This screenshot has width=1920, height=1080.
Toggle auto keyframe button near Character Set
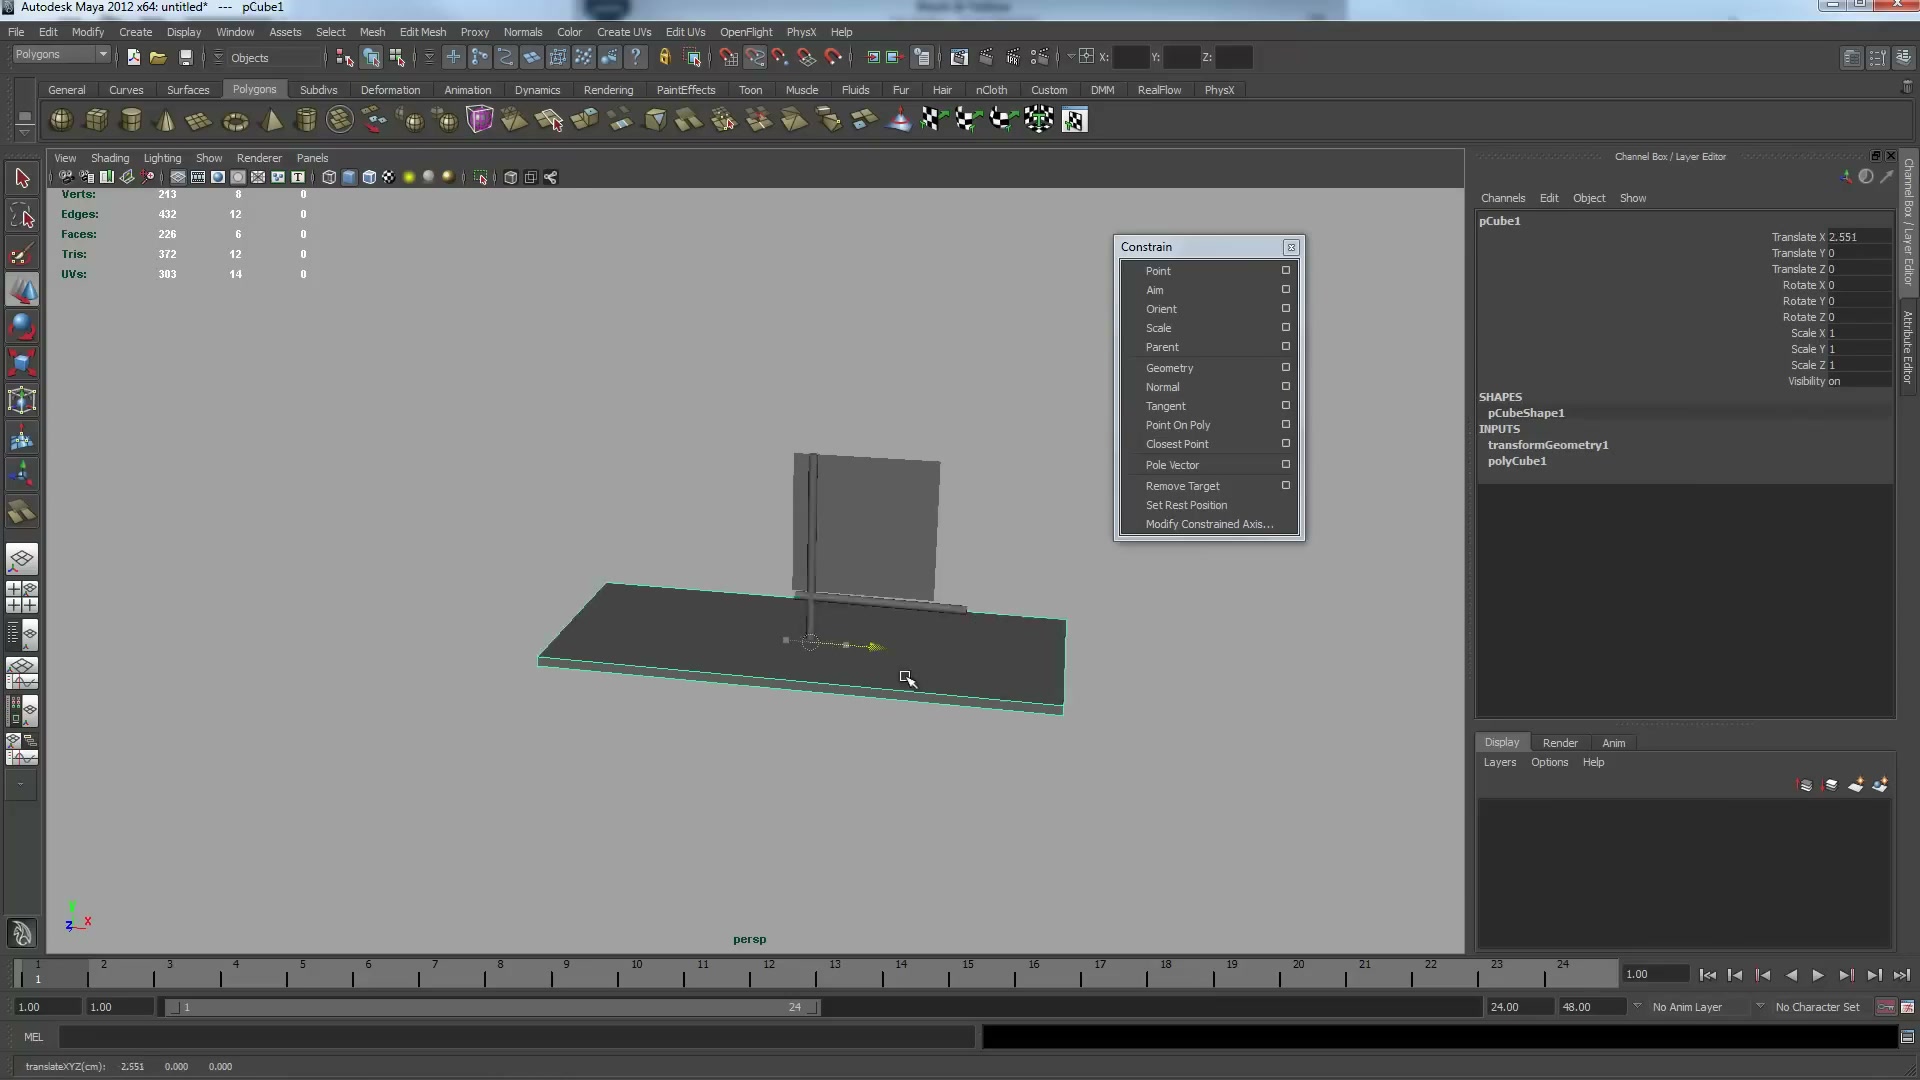tap(1886, 1007)
